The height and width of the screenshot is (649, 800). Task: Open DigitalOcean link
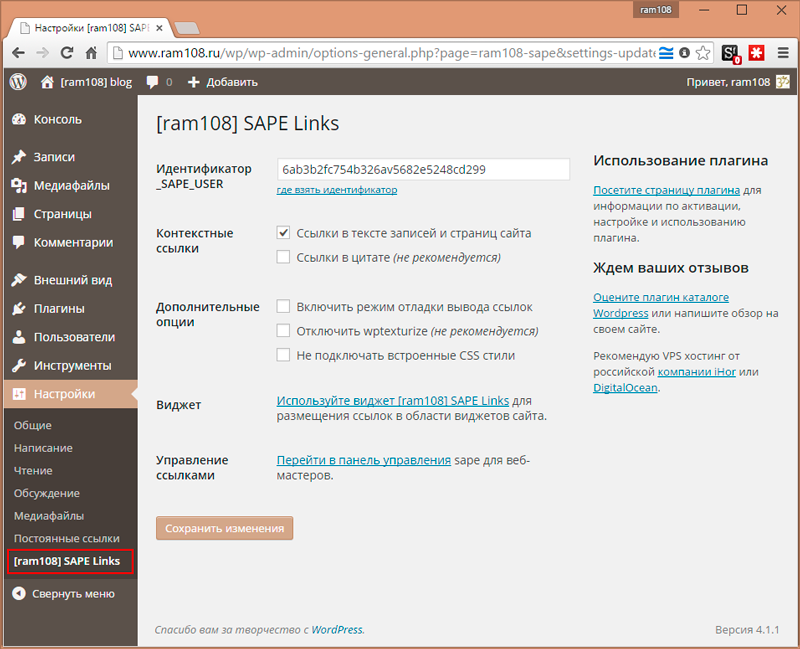pyautogui.click(x=625, y=388)
